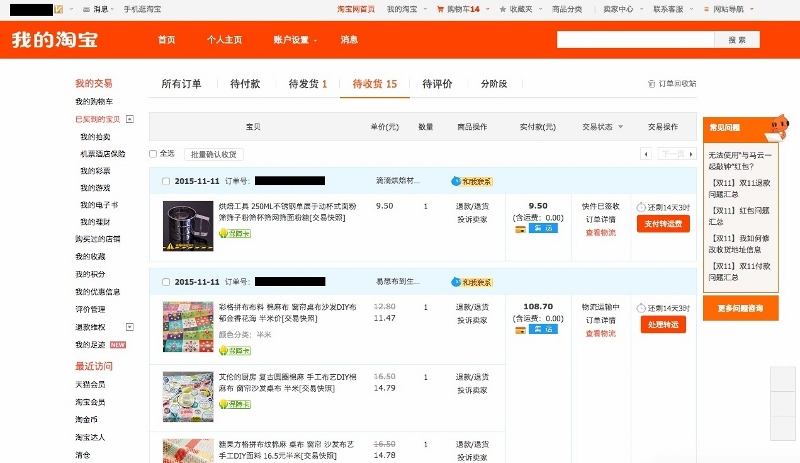This screenshot has height=463, width=800.
Task: Click the 保障卡 badge under the 艾伦的厨房 item
Action: pos(235,404)
